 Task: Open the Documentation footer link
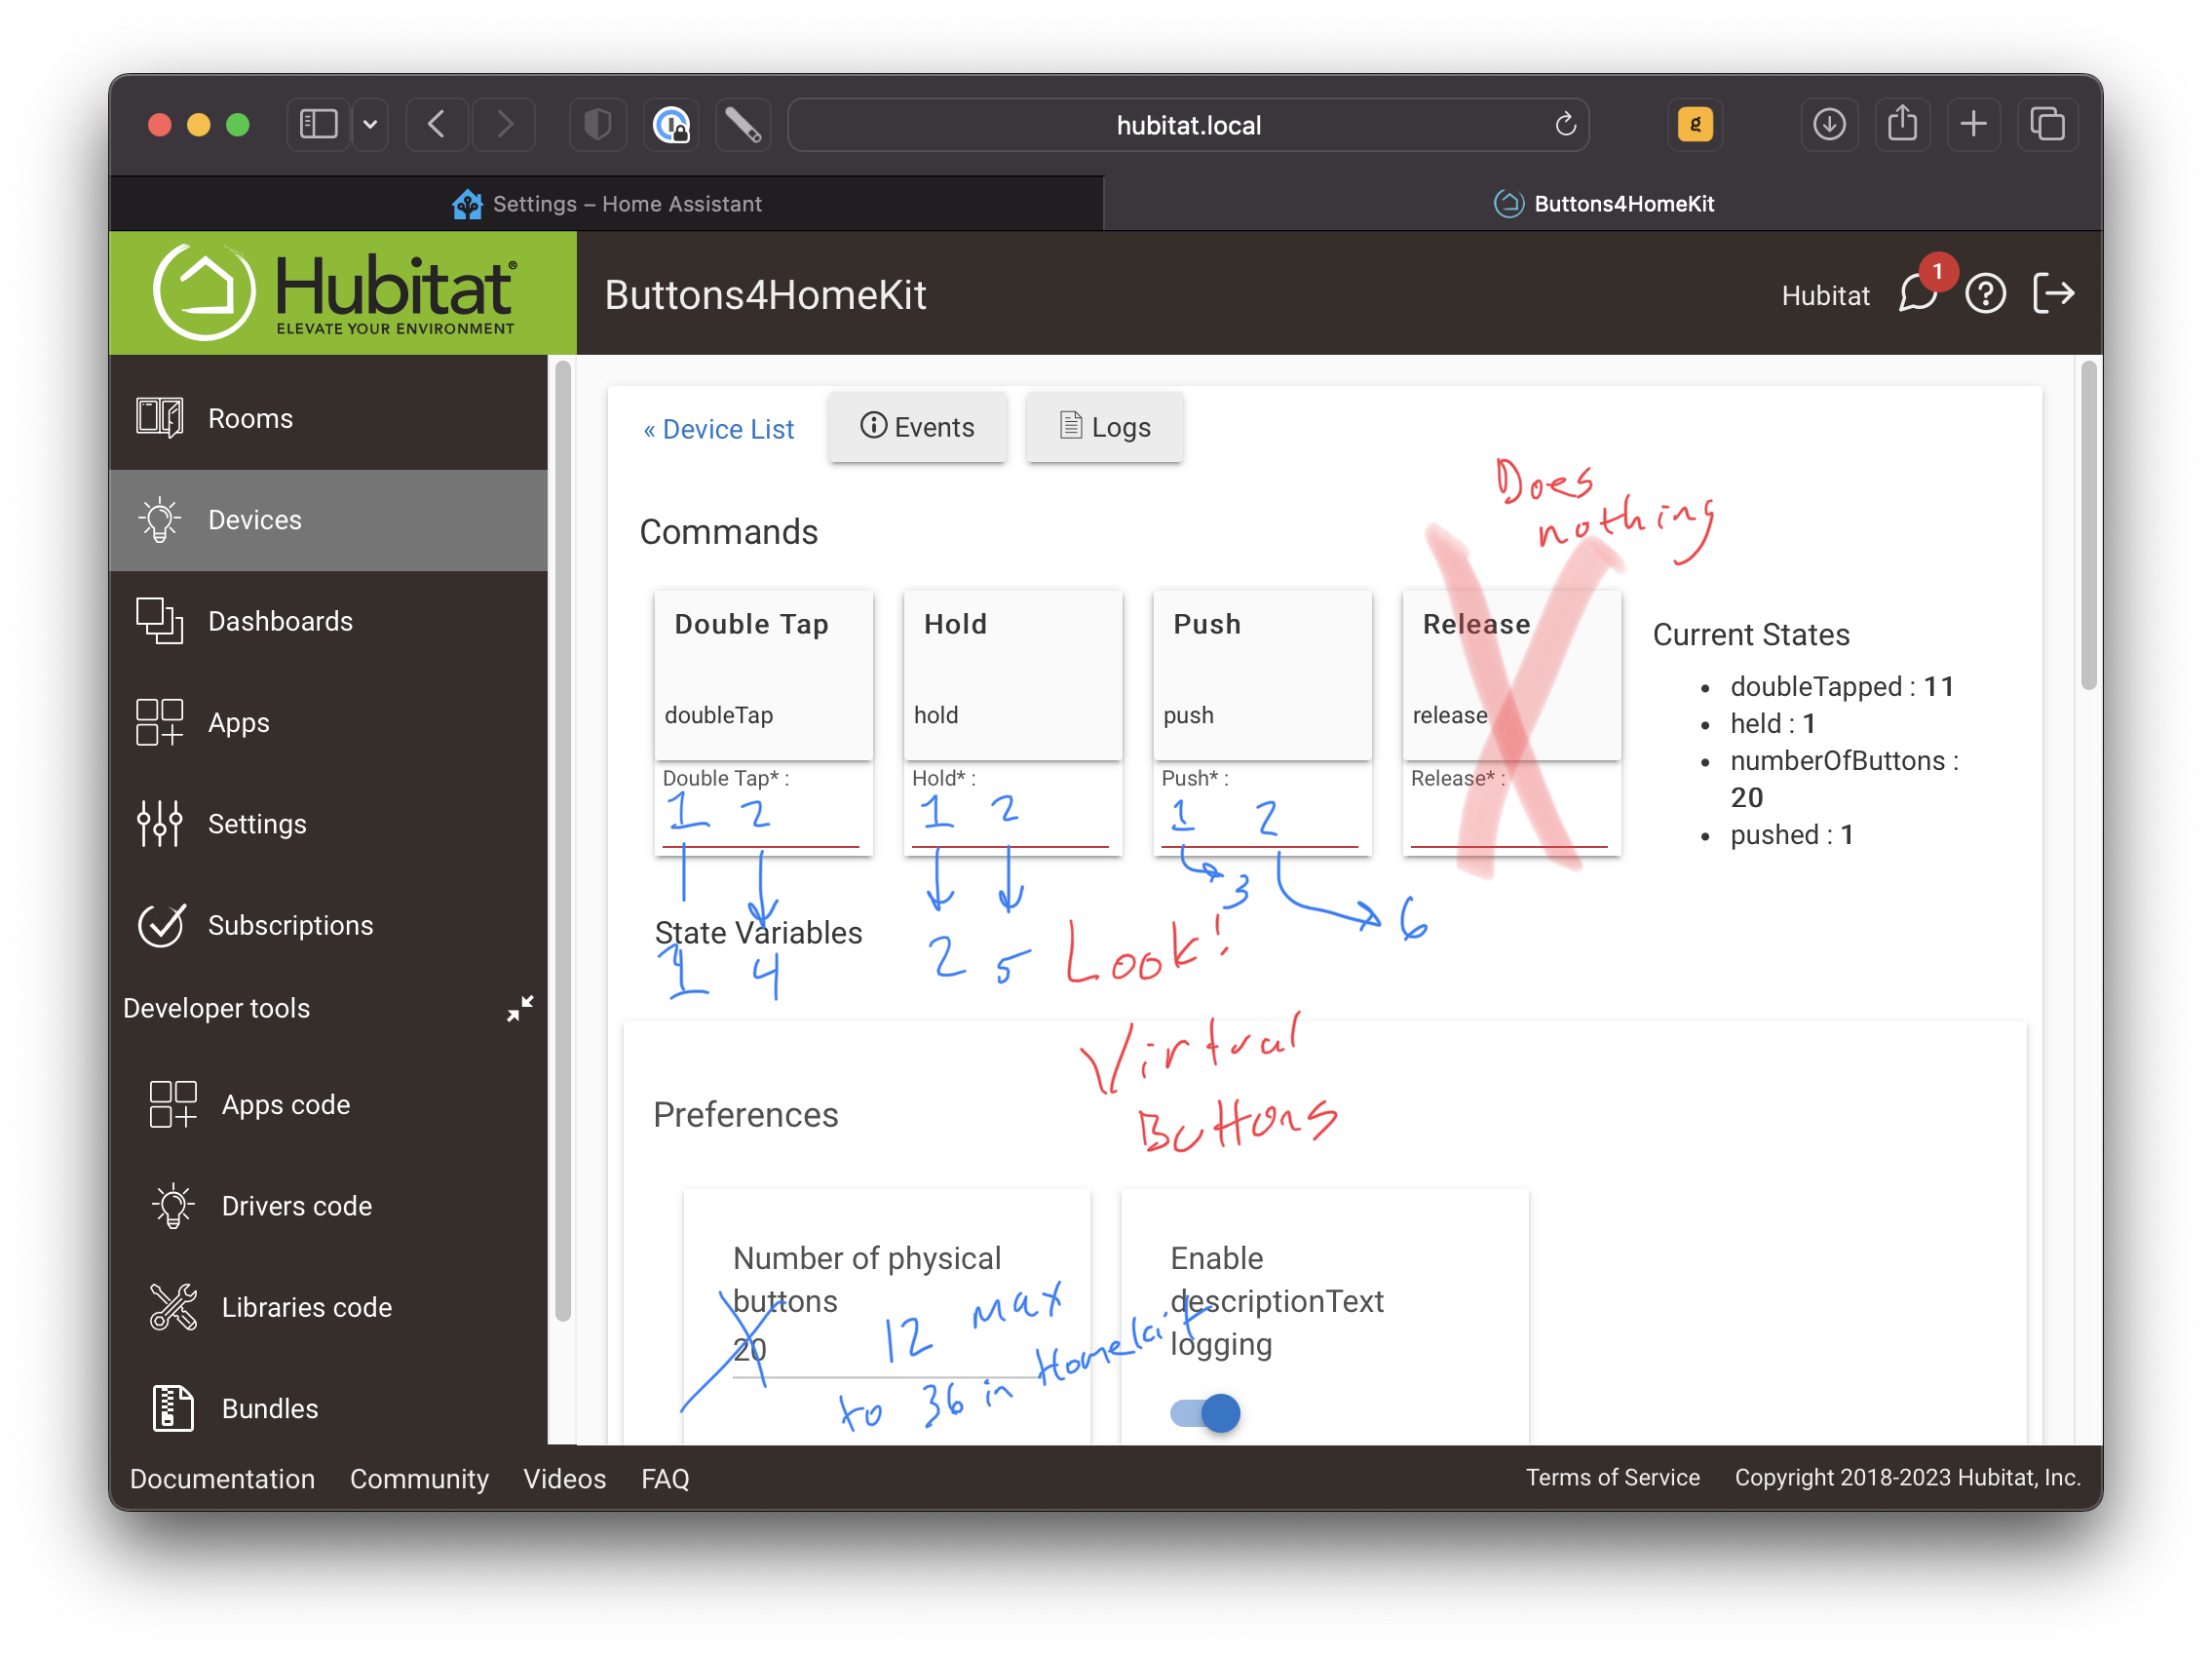[222, 1478]
